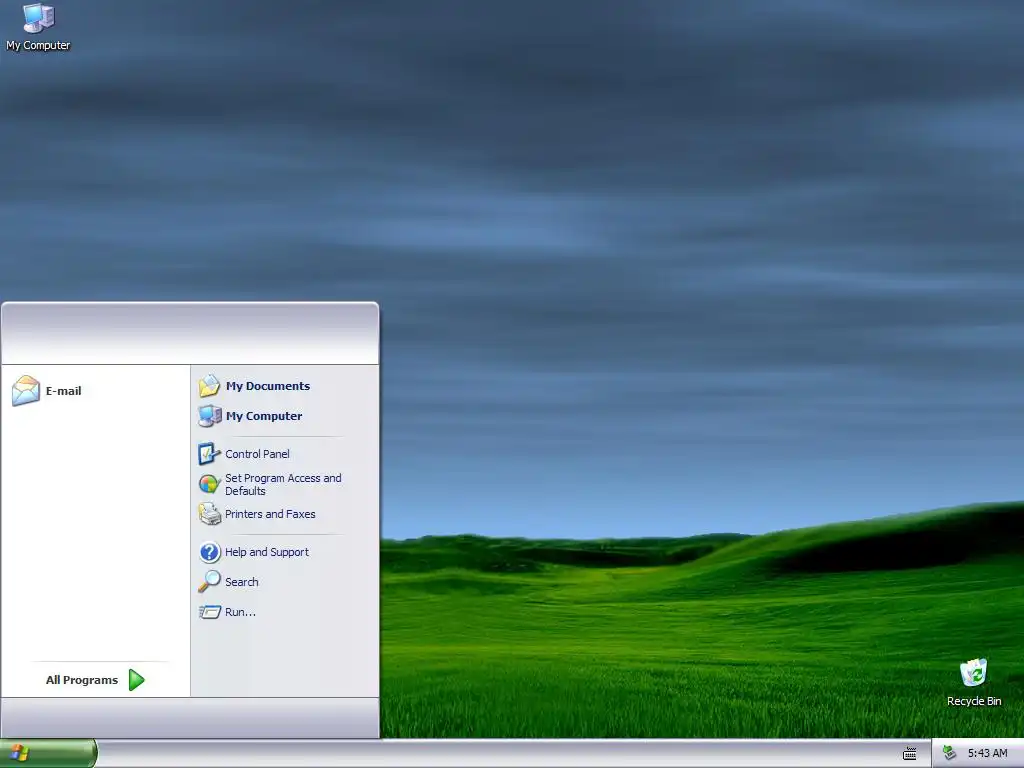
Task: Click the Run dialog icon
Action: tap(210, 612)
